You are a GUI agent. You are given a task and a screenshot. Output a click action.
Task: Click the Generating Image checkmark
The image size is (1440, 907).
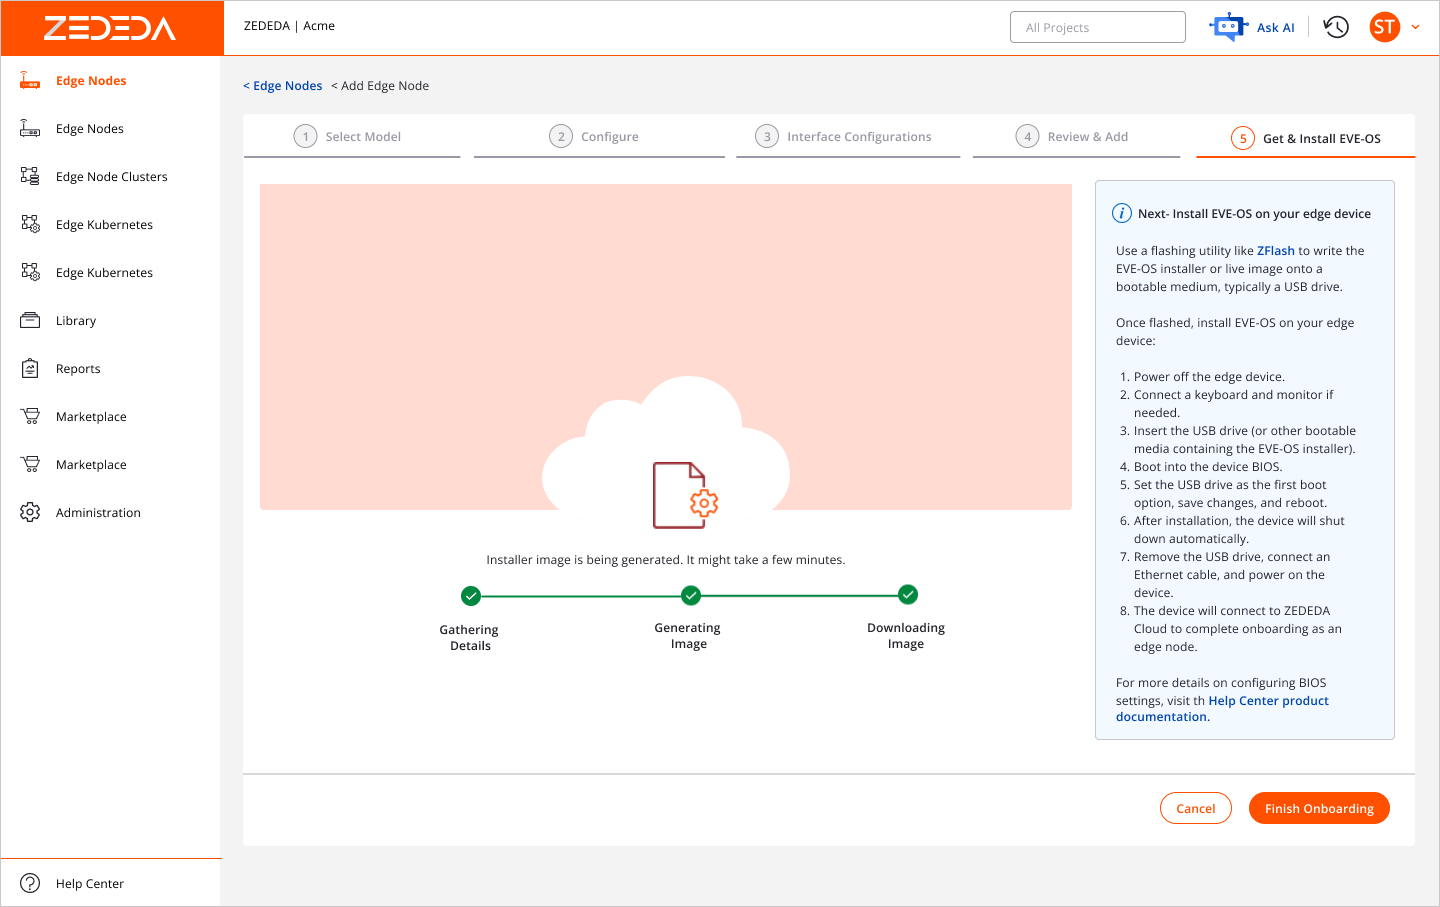coord(690,594)
